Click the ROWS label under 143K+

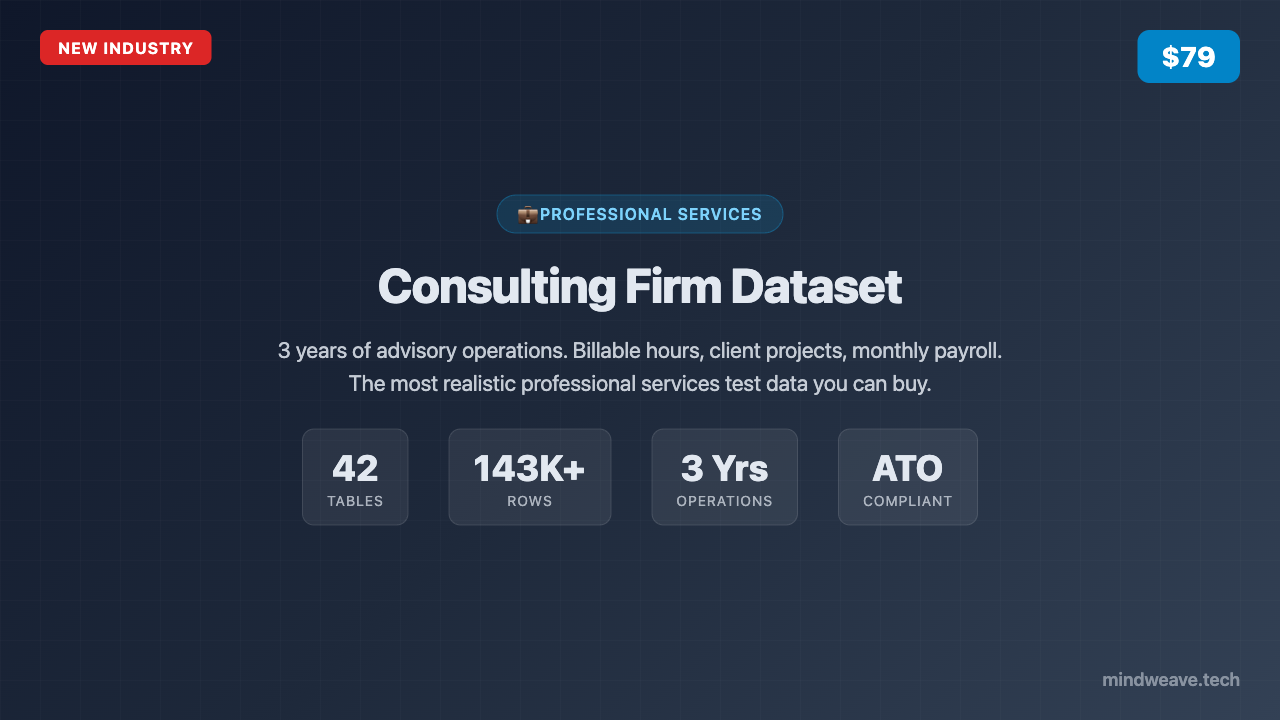(529, 501)
